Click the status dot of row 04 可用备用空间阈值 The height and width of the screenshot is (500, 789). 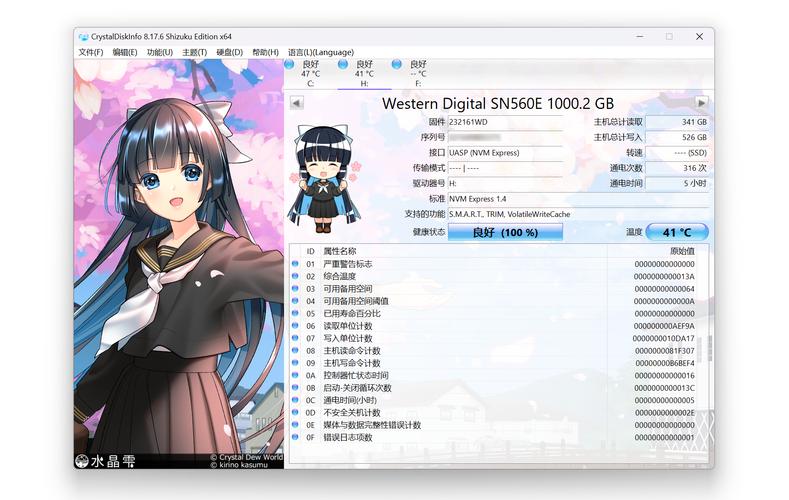click(x=295, y=301)
